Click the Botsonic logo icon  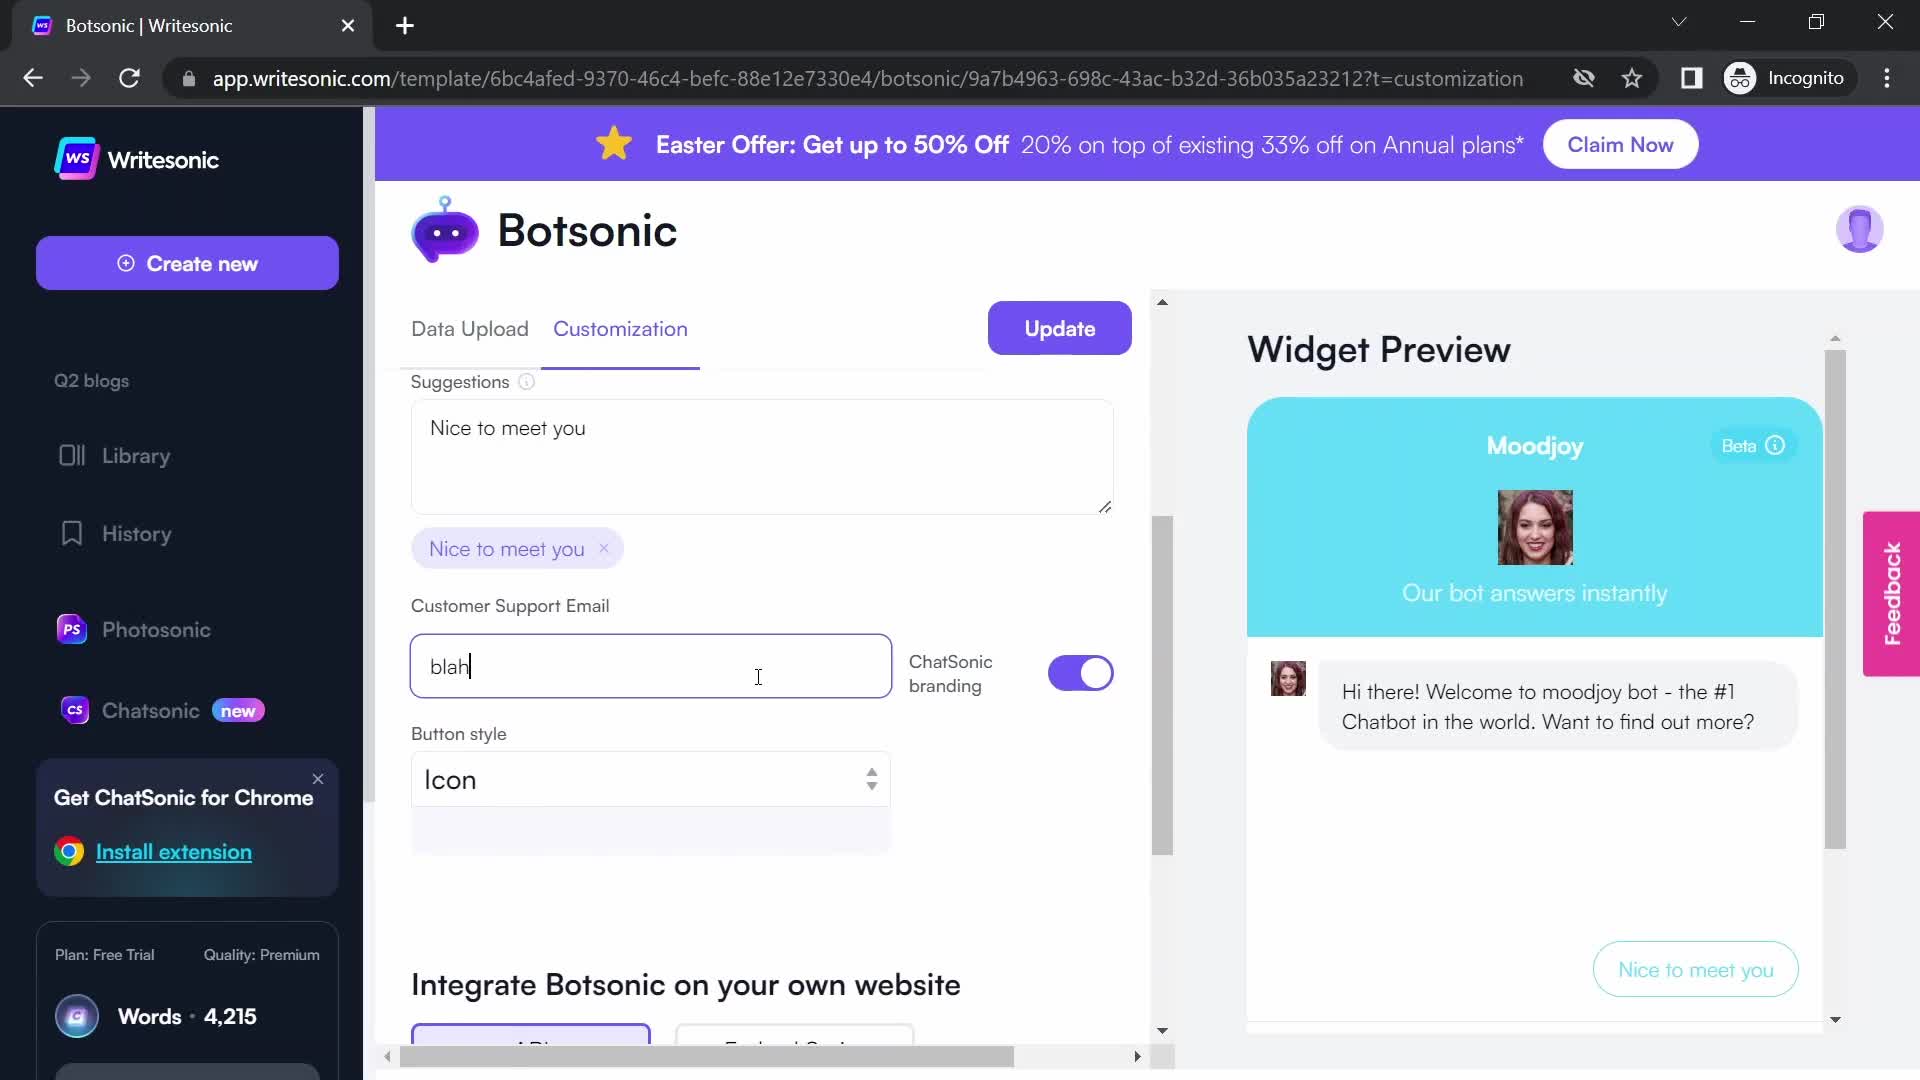(x=444, y=231)
